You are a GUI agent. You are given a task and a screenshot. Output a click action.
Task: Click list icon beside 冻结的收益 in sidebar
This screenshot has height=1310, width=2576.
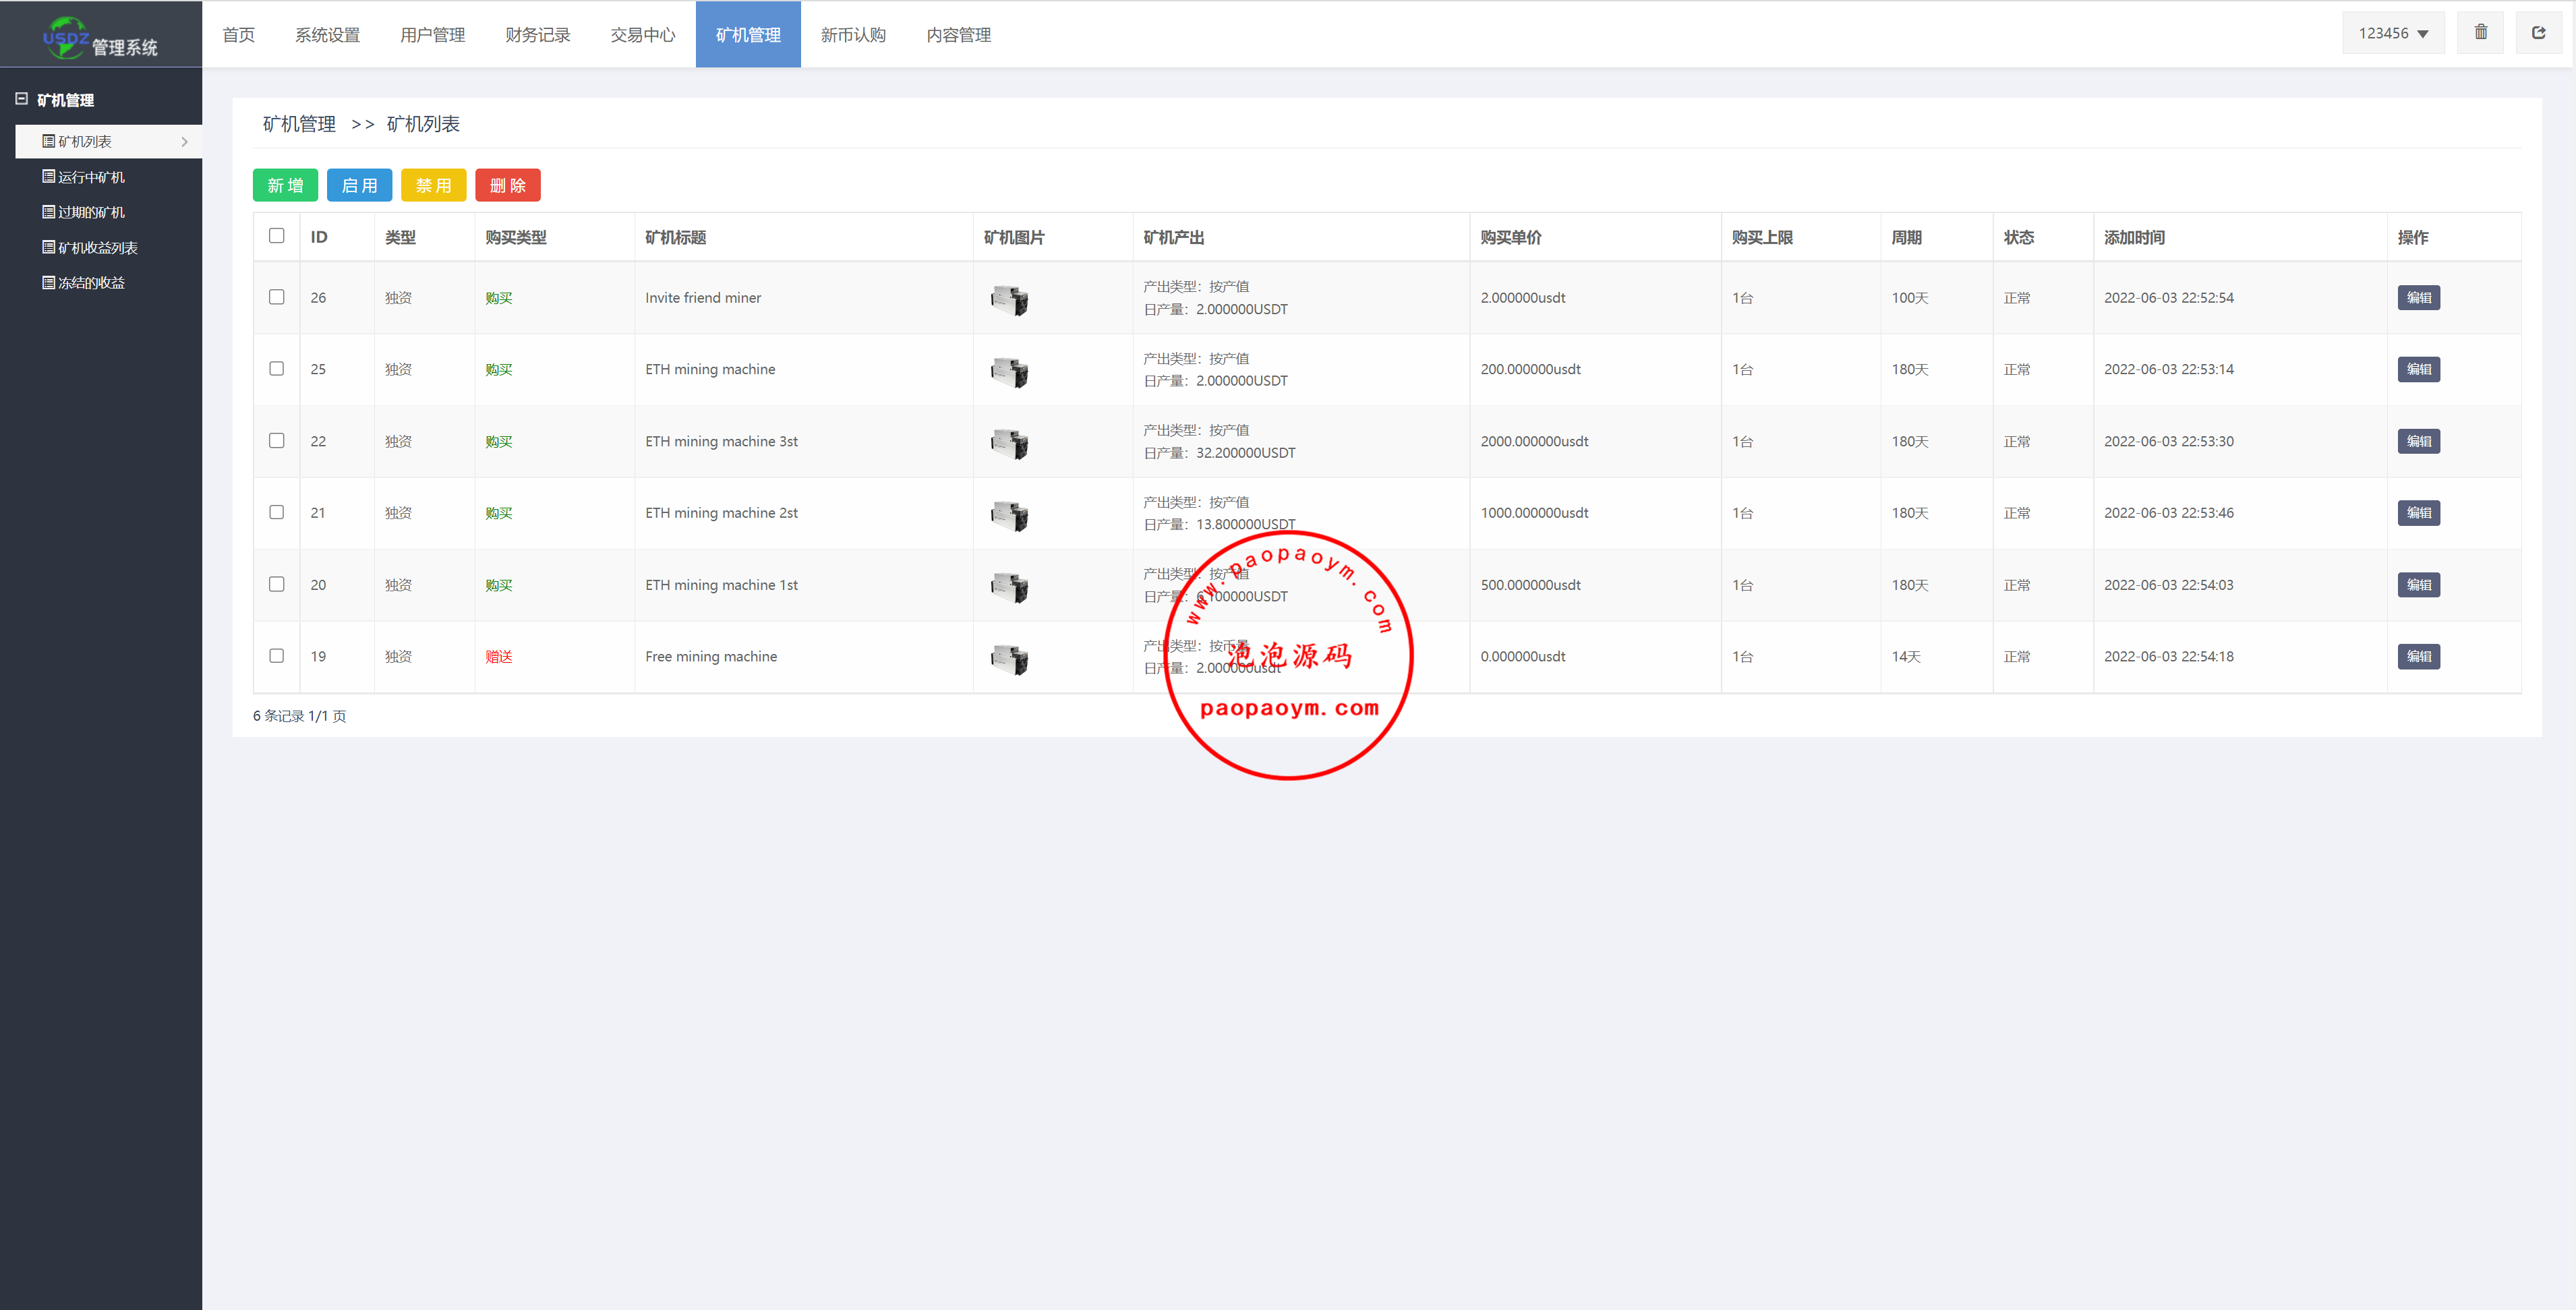(x=48, y=283)
